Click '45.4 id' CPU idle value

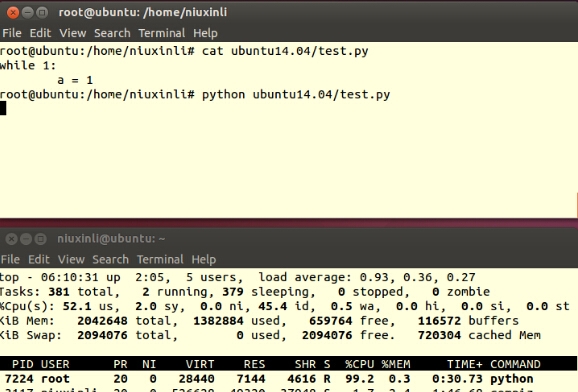point(283,306)
